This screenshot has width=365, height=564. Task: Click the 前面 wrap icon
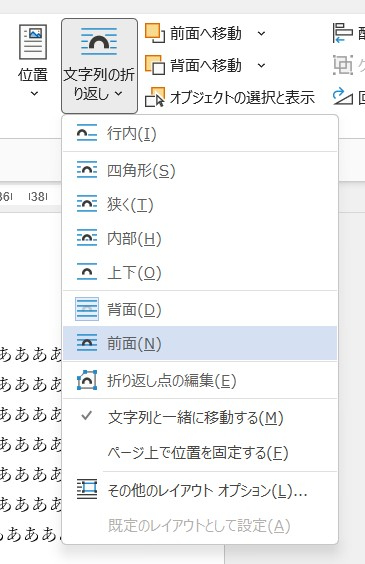(x=87, y=343)
